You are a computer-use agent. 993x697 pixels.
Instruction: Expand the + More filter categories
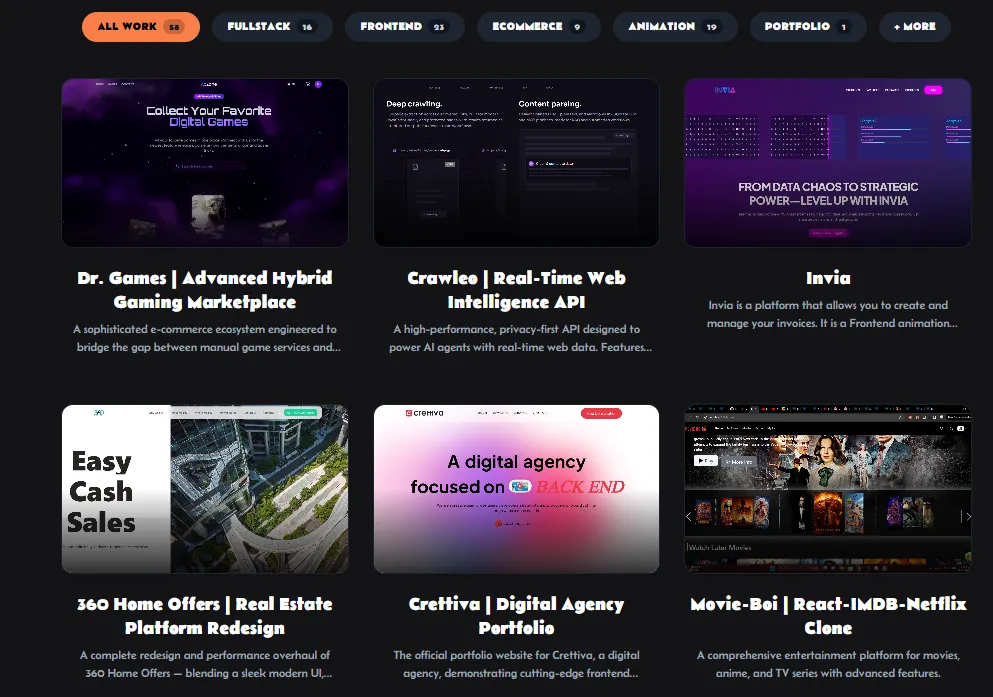(914, 27)
